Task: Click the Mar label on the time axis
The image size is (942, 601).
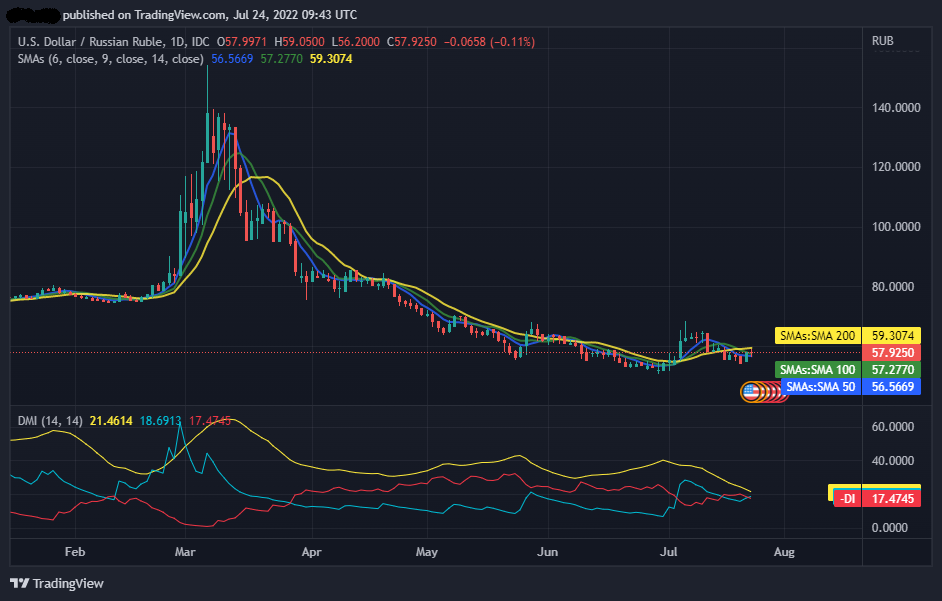Action: tap(185, 552)
